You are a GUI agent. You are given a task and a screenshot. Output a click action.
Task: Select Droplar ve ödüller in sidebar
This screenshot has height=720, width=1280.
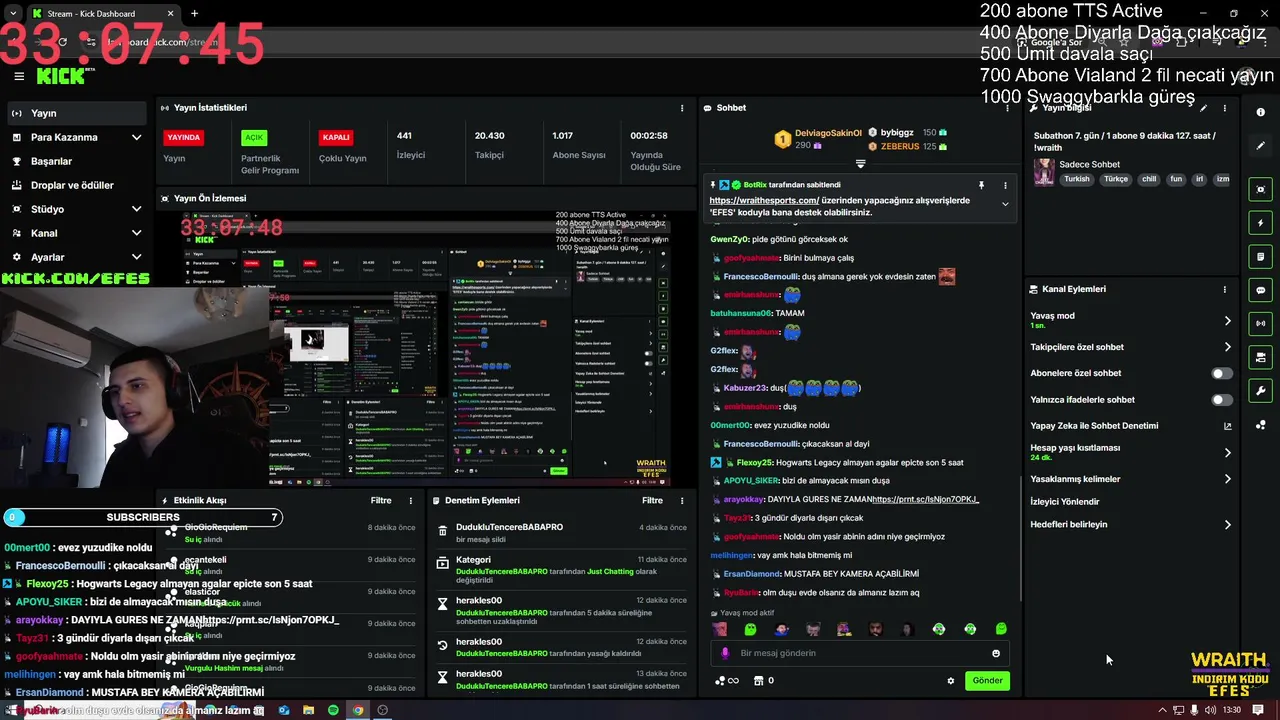77,185
